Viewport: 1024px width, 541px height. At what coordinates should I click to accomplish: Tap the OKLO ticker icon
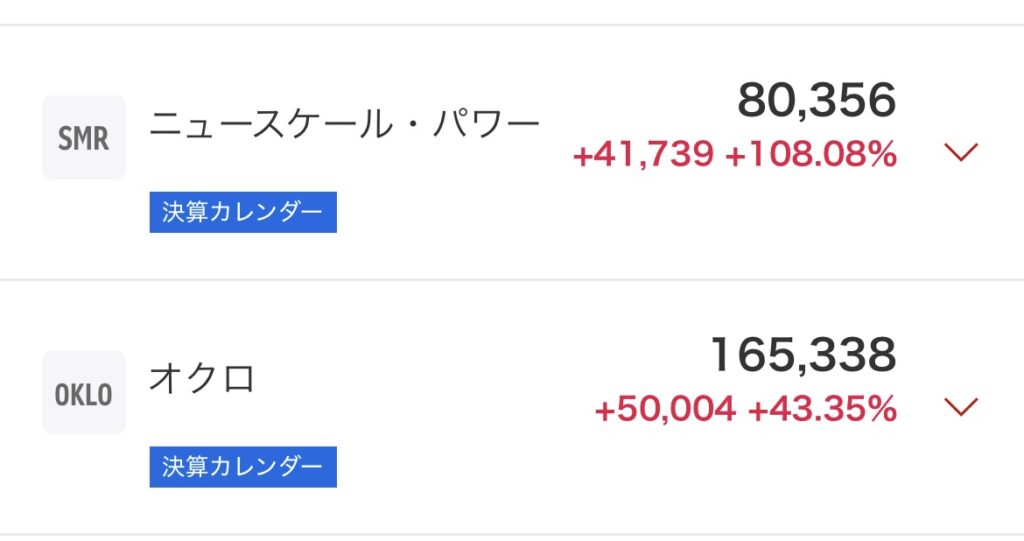84,392
